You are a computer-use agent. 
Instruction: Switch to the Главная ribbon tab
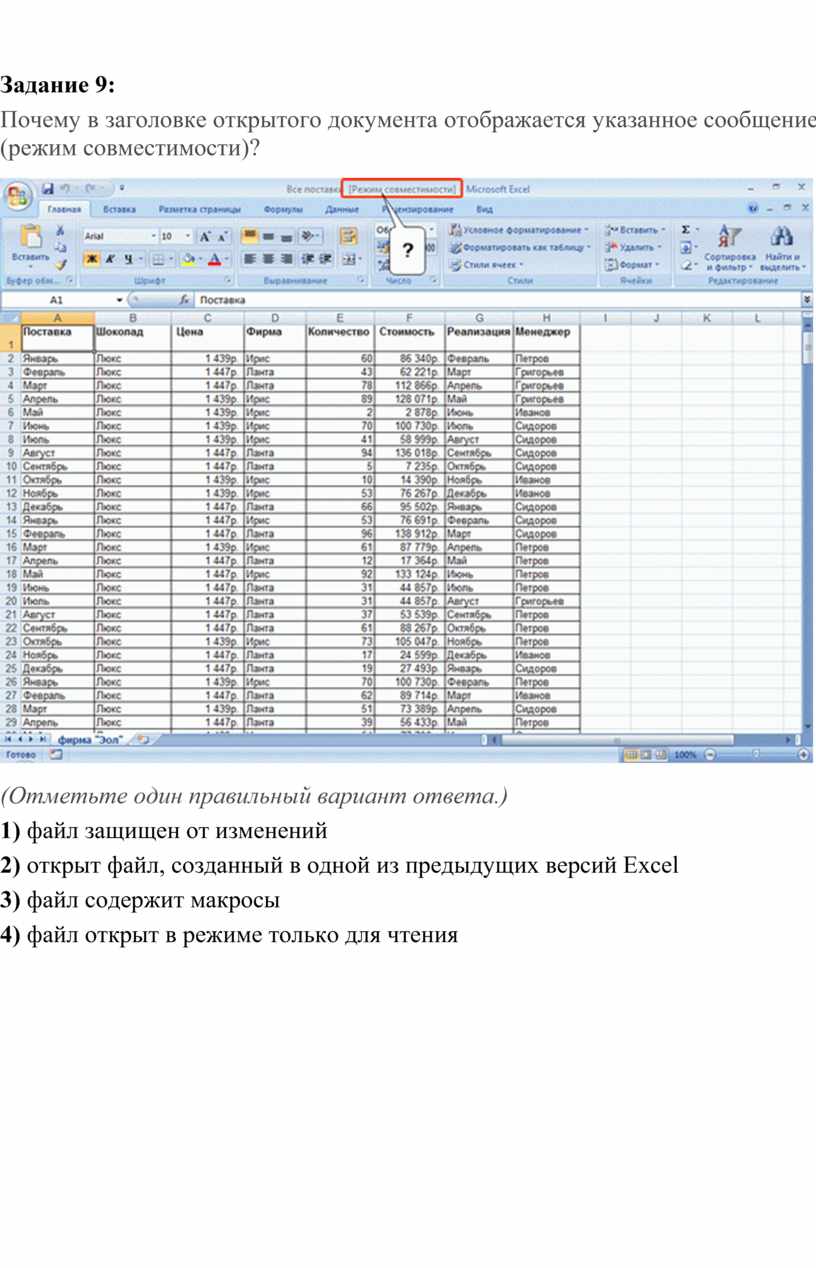pyautogui.click(x=64, y=210)
